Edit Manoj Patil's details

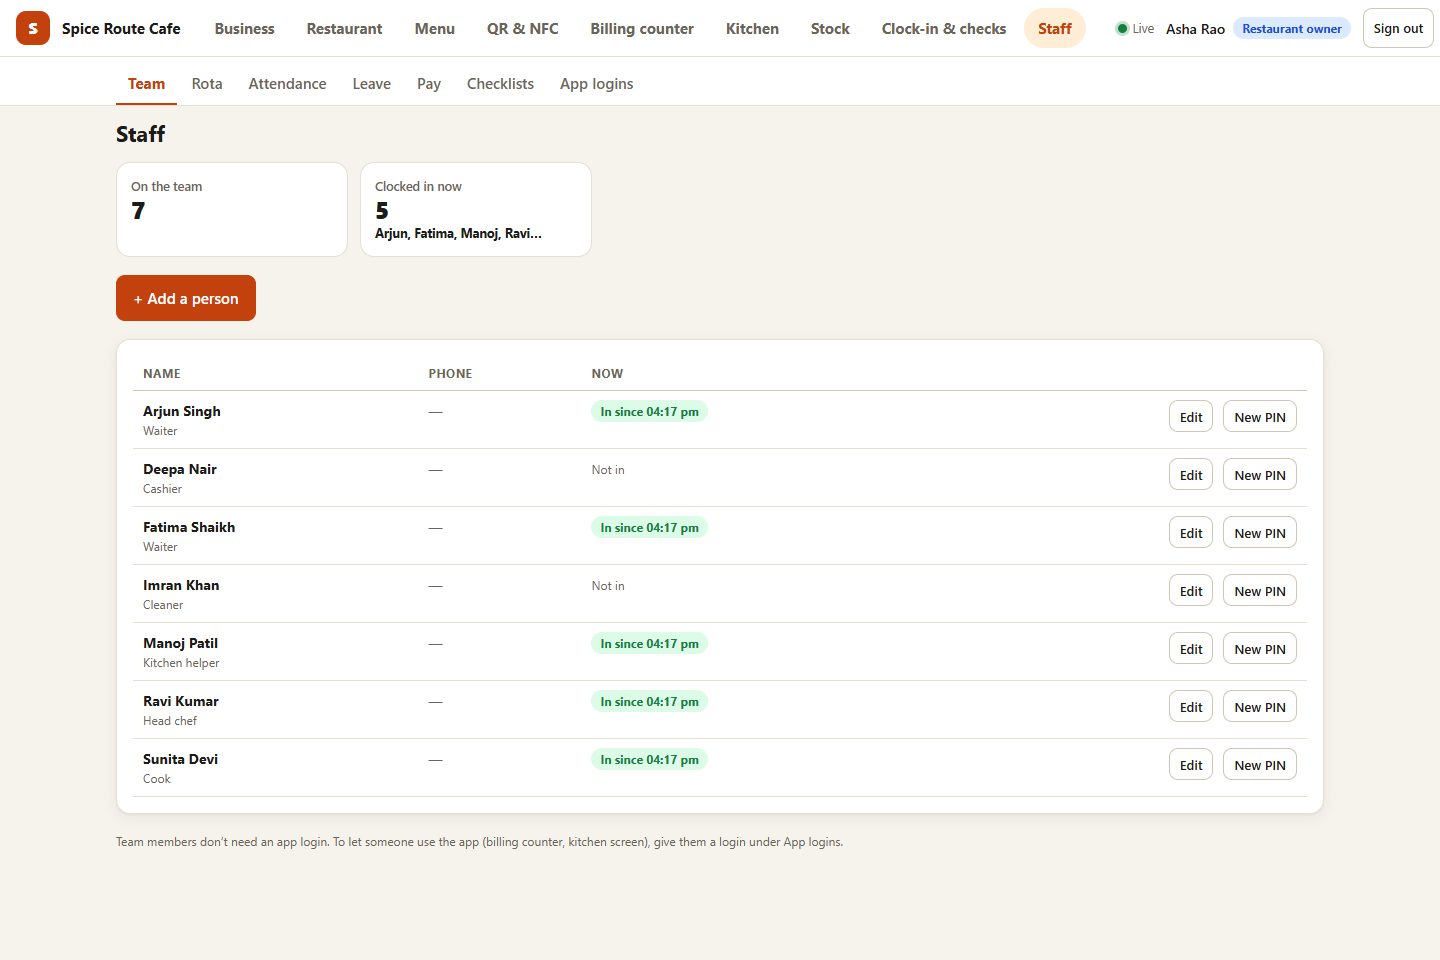coord(1191,649)
